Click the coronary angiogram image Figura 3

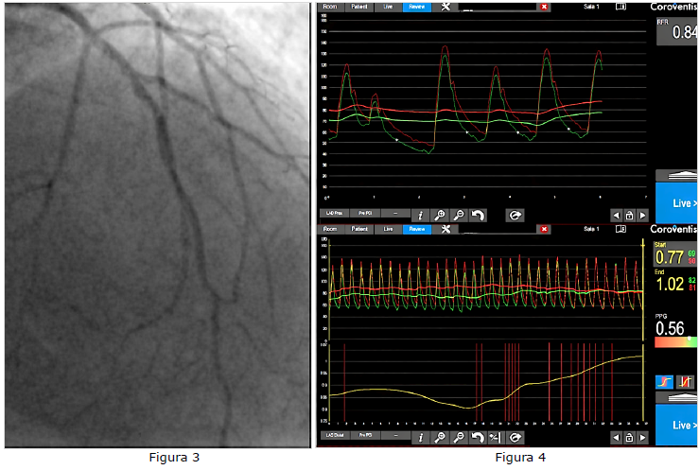156,225
